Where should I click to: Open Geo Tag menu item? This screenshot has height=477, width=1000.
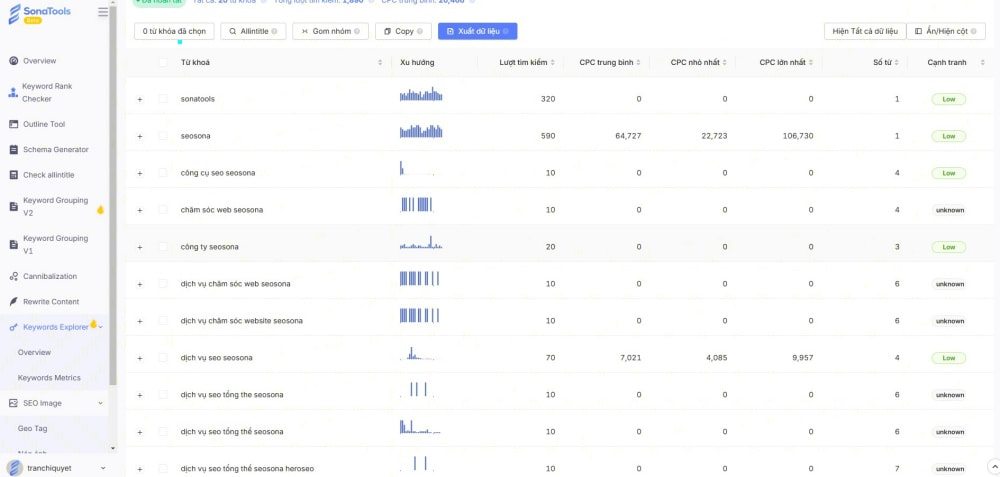coord(33,428)
